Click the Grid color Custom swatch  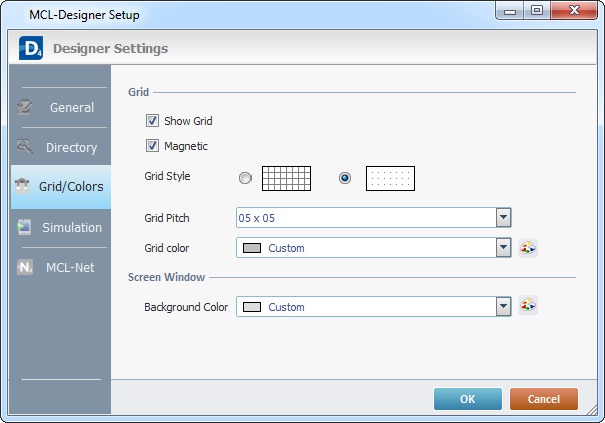click(252, 248)
